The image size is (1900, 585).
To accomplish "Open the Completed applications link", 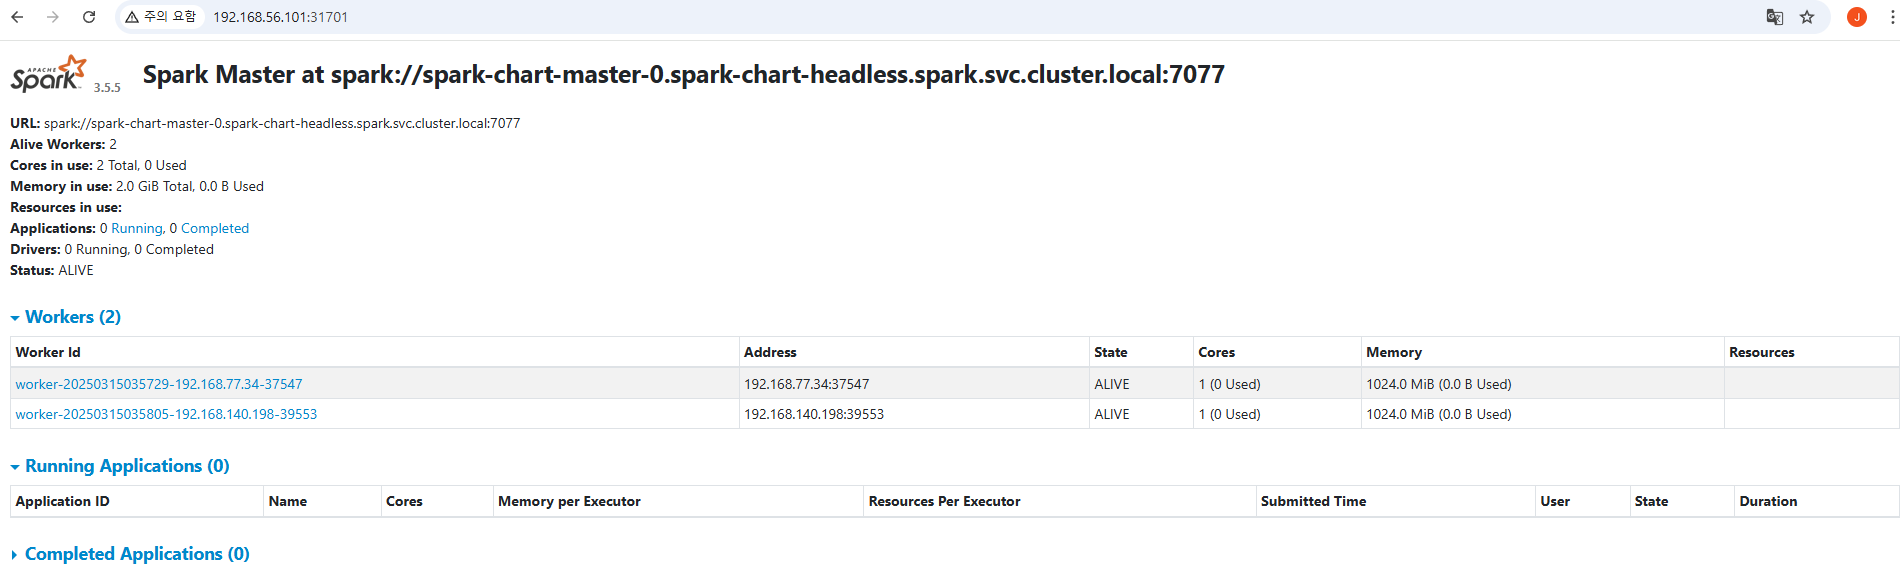I will pyautogui.click(x=213, y=228).
